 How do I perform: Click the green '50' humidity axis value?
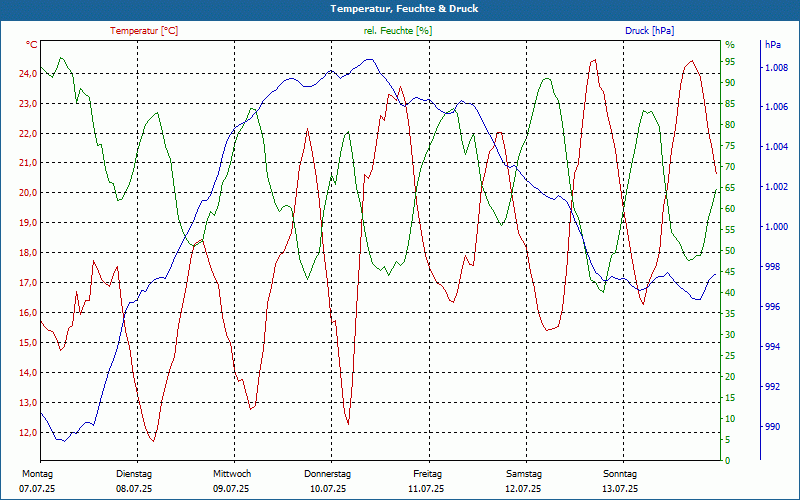pos(730,251)
